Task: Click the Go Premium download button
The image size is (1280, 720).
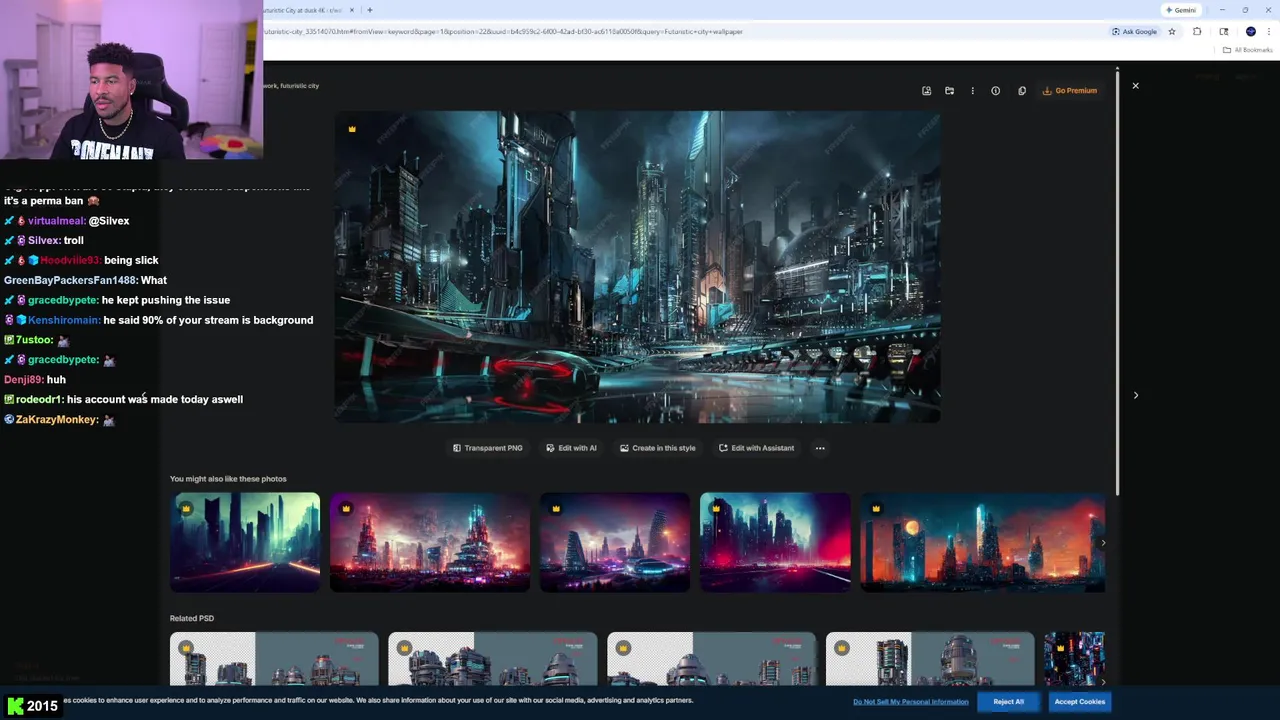Action: [x=1070, y=91]
